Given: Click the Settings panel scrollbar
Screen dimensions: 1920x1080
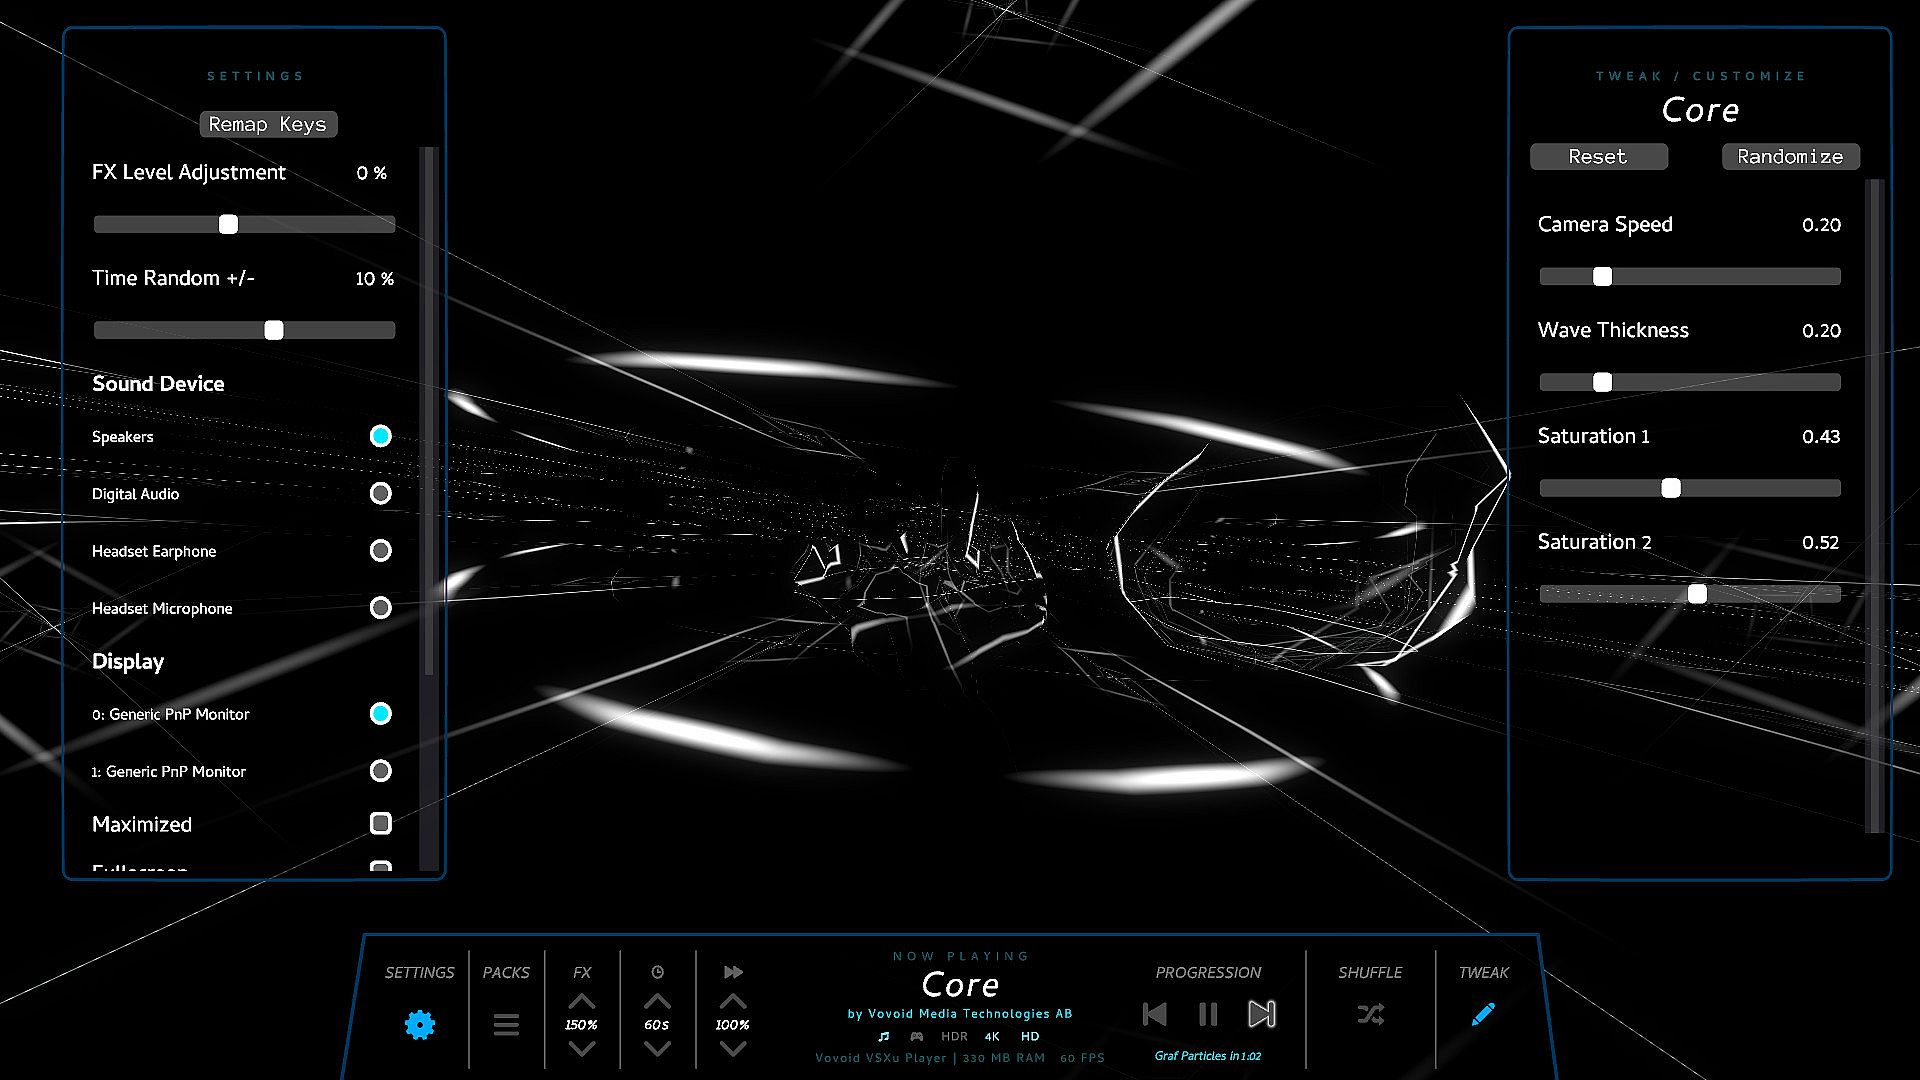Looking at the screenshot, I should click(429, 410).
